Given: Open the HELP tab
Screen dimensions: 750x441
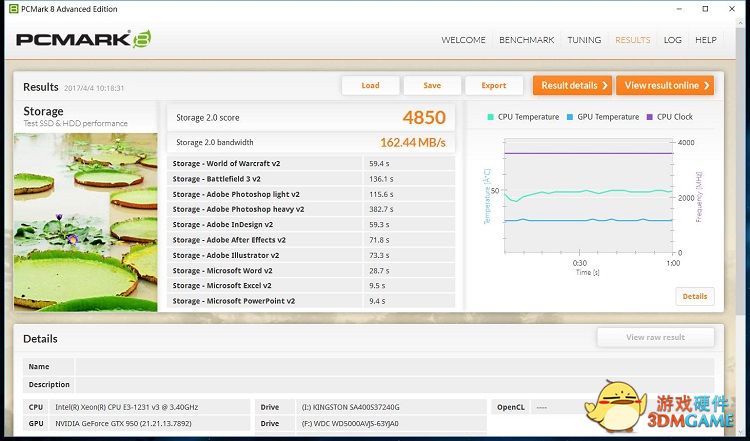Looking at the screenshot, I should pyautogui.click(x=706, y=40).
